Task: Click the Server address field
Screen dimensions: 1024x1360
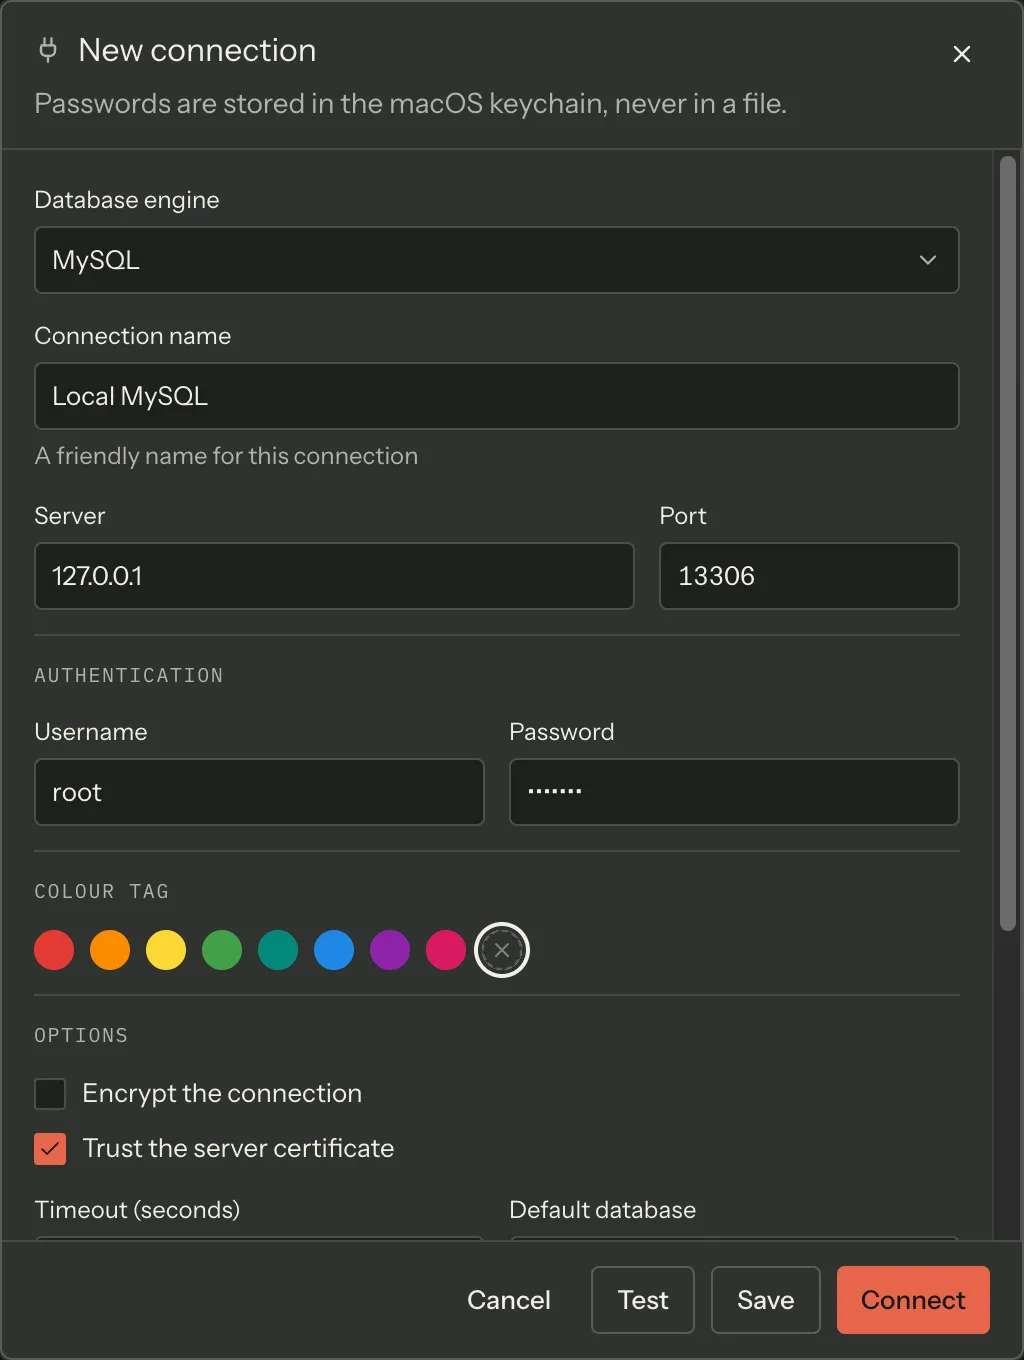Action: 334,576
